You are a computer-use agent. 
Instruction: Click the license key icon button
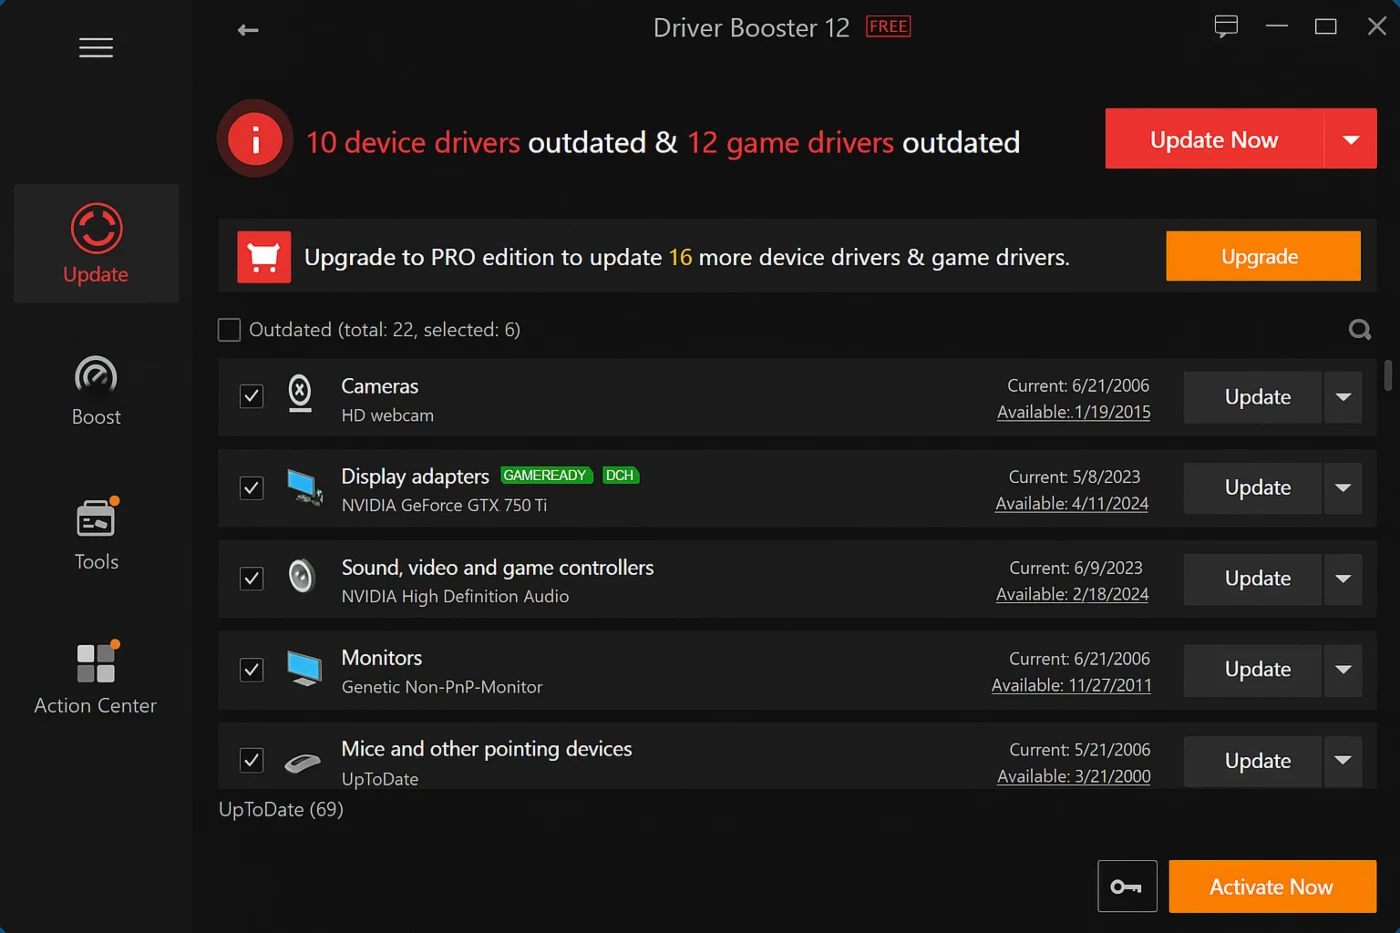tap(1127, 886)
